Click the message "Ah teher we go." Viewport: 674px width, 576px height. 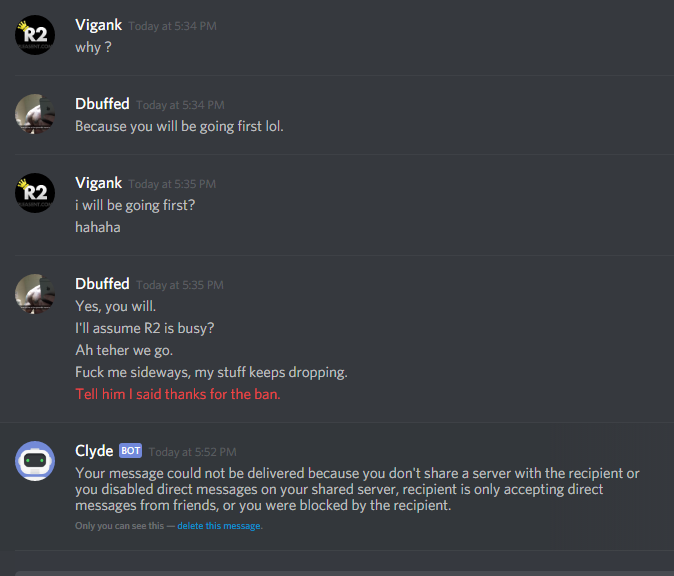click(124, 350)
